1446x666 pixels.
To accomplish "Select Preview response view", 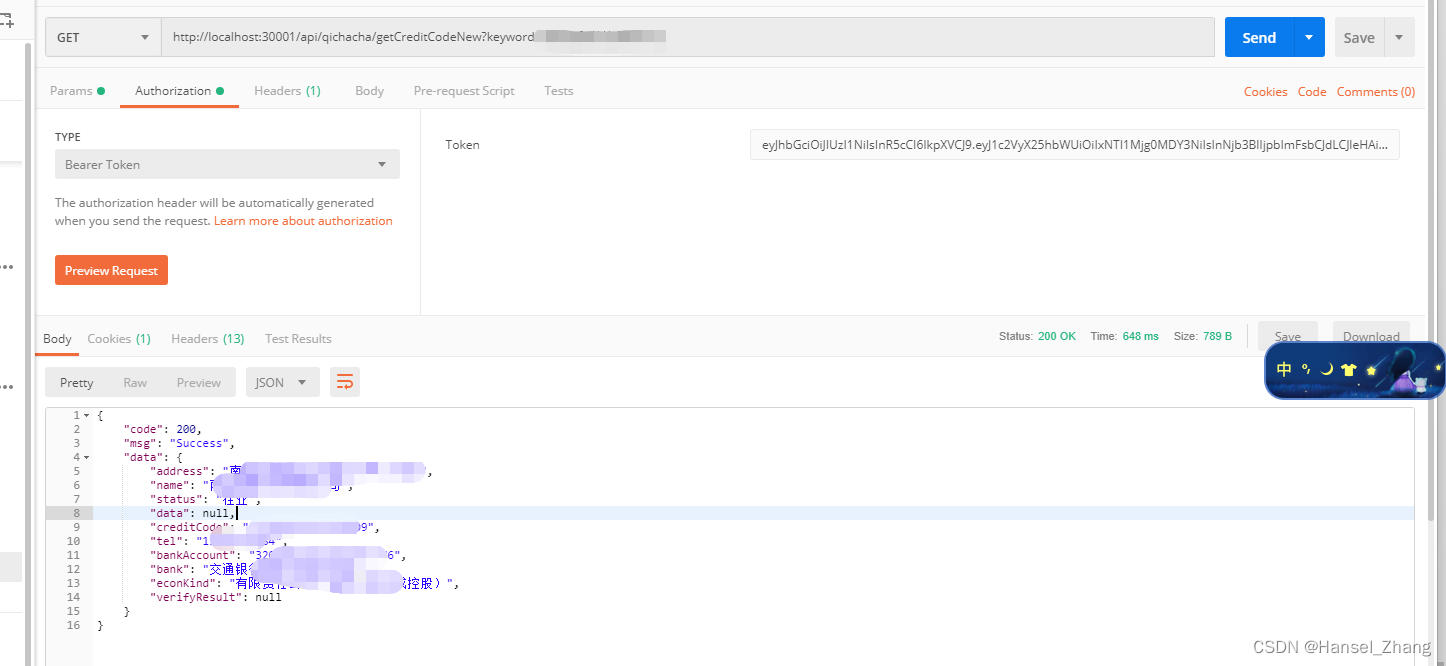I will pos(199,382).
